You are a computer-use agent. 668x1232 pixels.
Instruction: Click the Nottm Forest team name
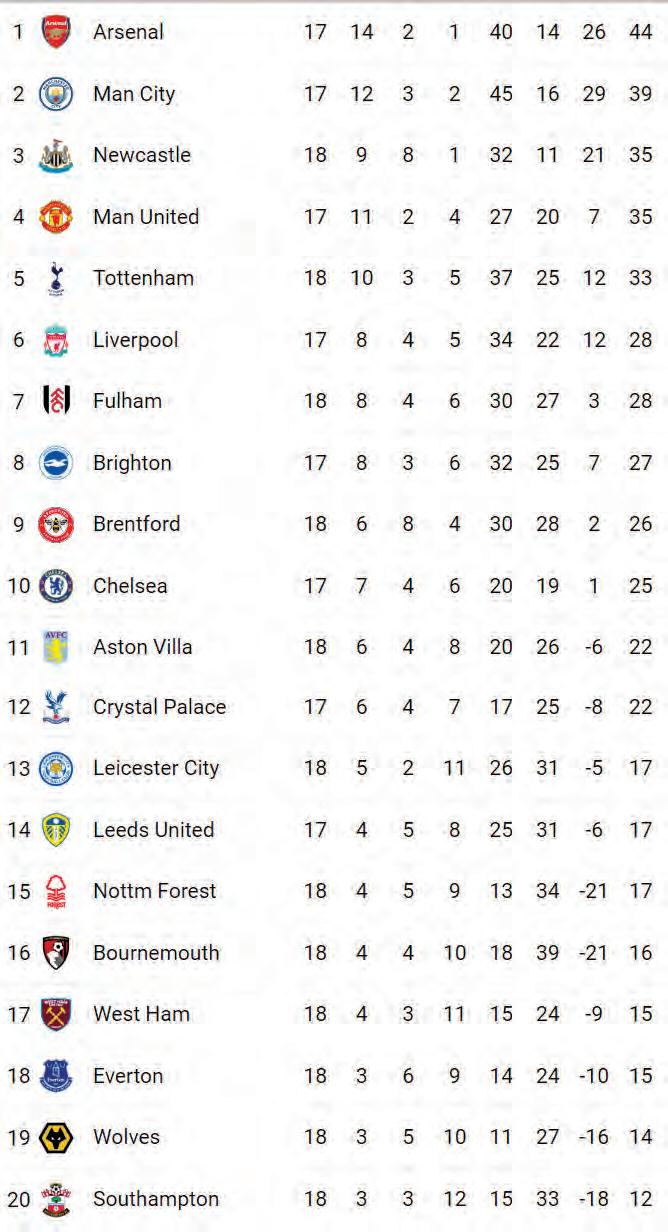coord(155,891)
